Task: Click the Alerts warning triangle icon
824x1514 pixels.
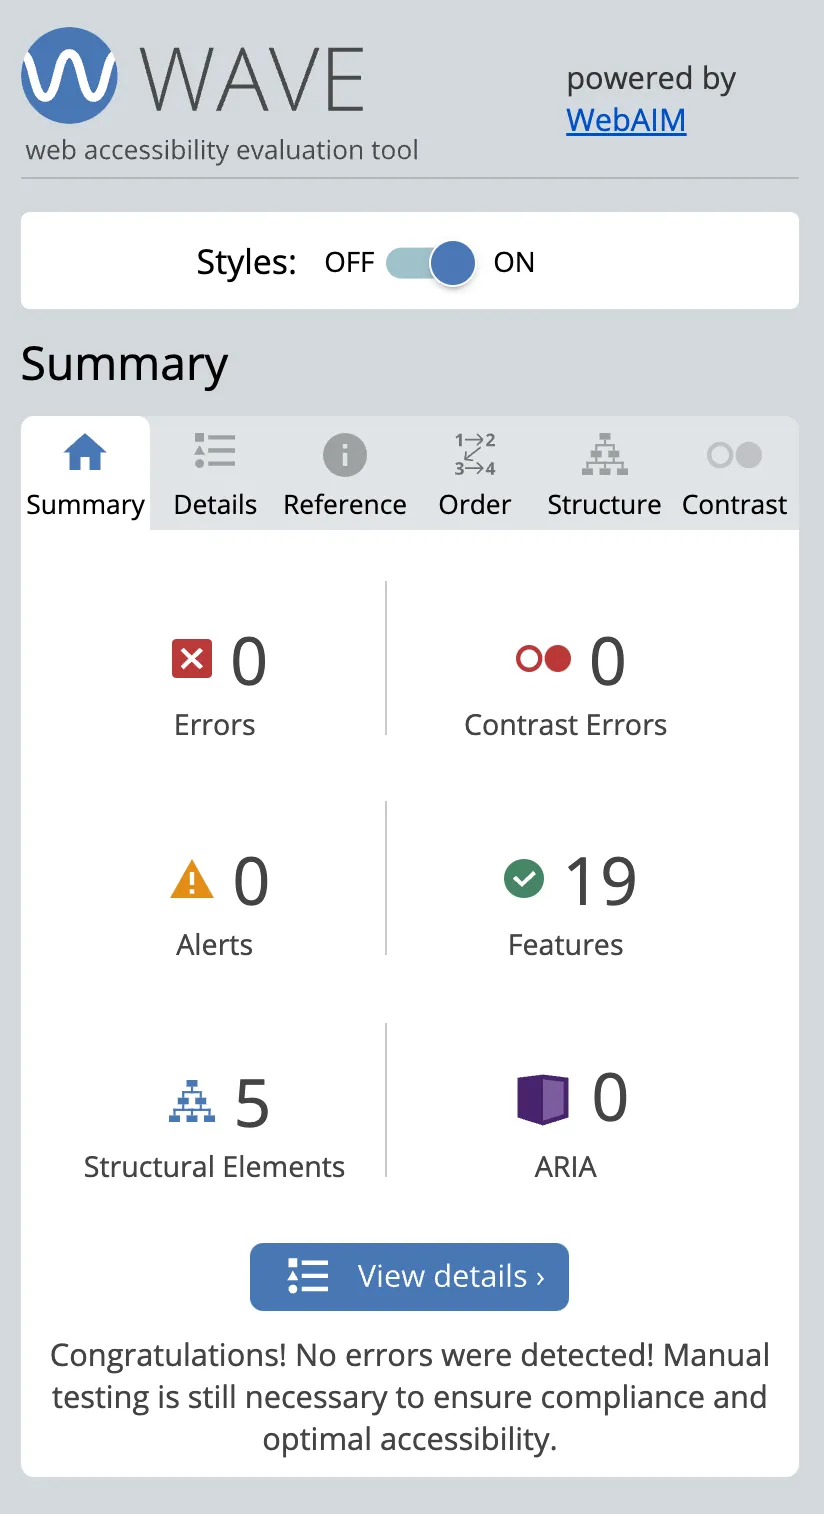Action: tap(191, 879)
